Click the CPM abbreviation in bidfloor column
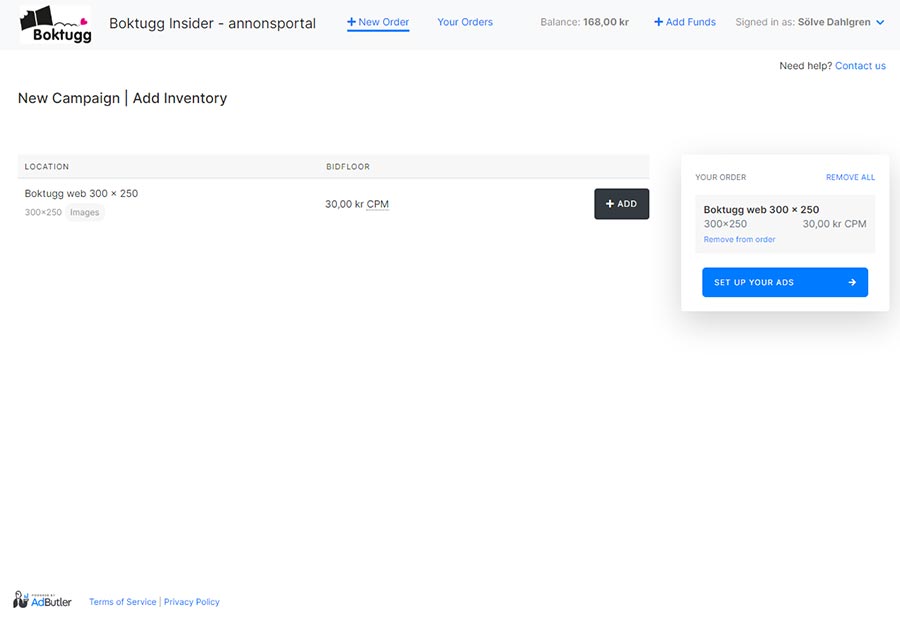Viewport: 900px width, 619px height. tap(378, 204)
